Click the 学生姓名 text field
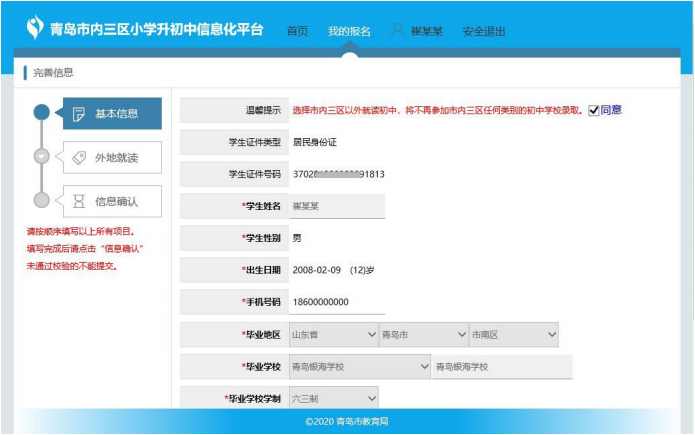This screenshot has width=695, height=435. click(x=336, y=206)
